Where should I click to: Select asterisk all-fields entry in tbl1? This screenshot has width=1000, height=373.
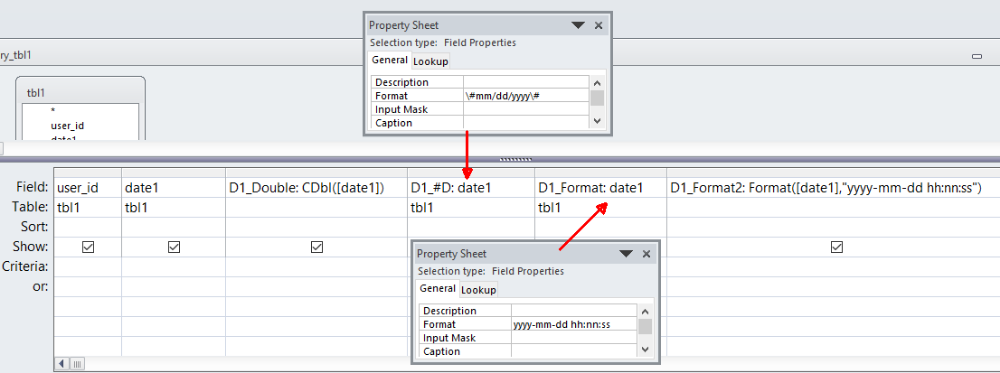[x=53, y=112]
